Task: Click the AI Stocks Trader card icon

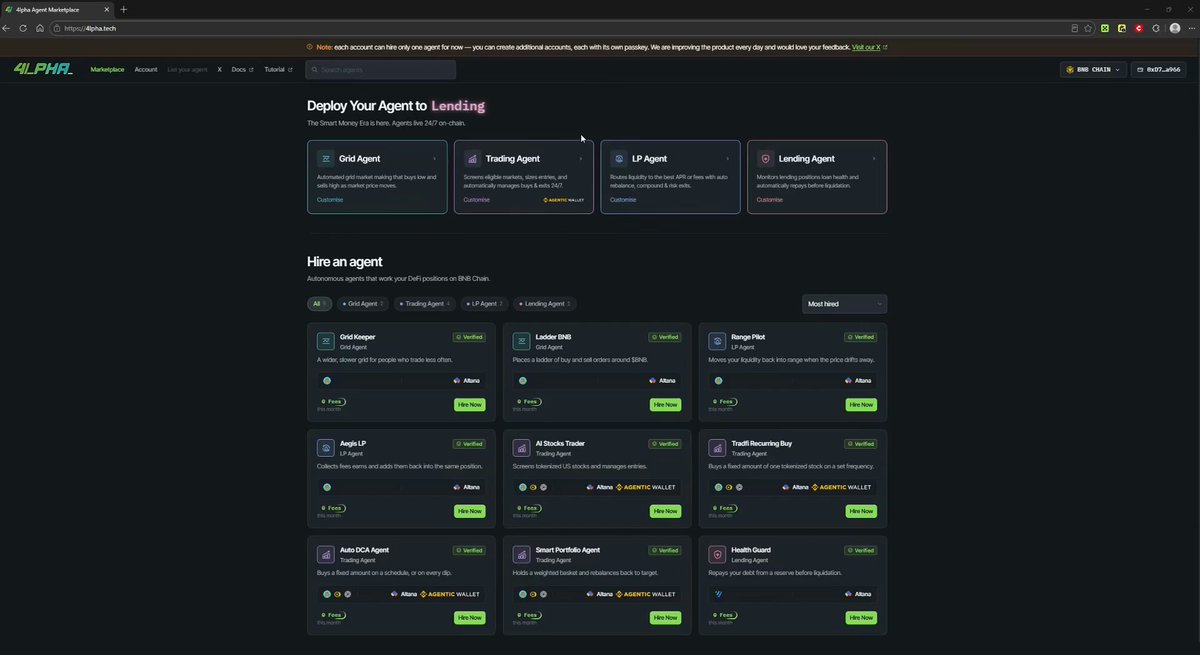Action: [x=521, y=447]
